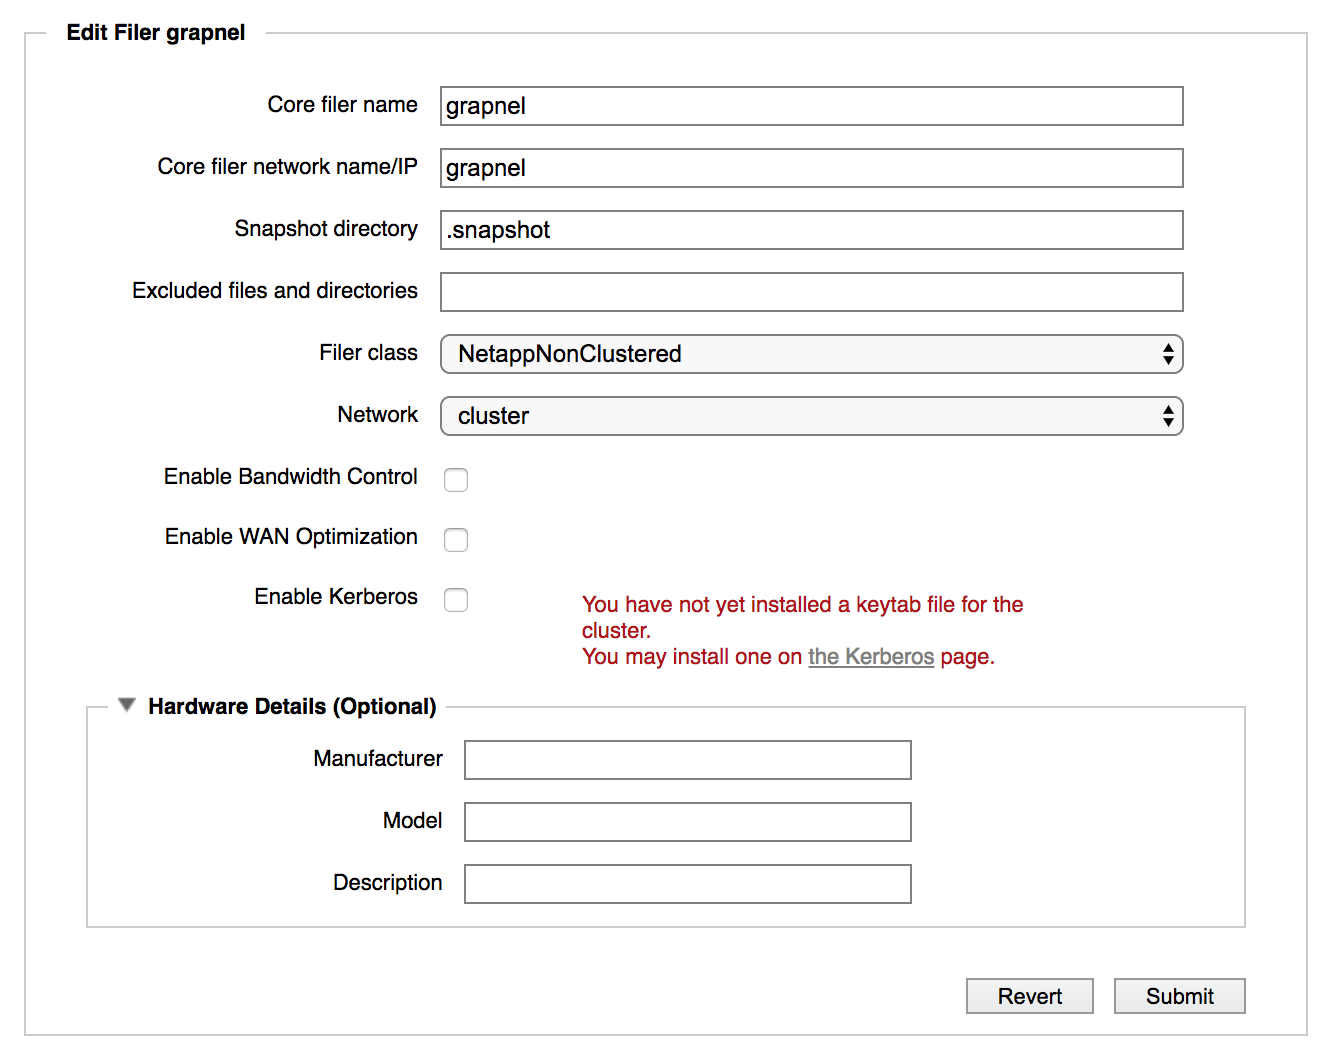Open the Network dropdown showing cluster

(x=812, y=416)
